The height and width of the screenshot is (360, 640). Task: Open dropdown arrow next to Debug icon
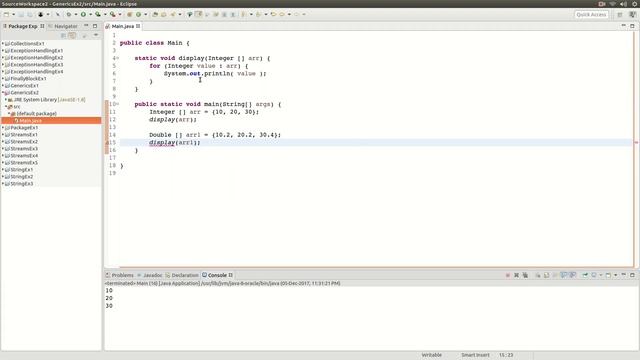(76, 14)
